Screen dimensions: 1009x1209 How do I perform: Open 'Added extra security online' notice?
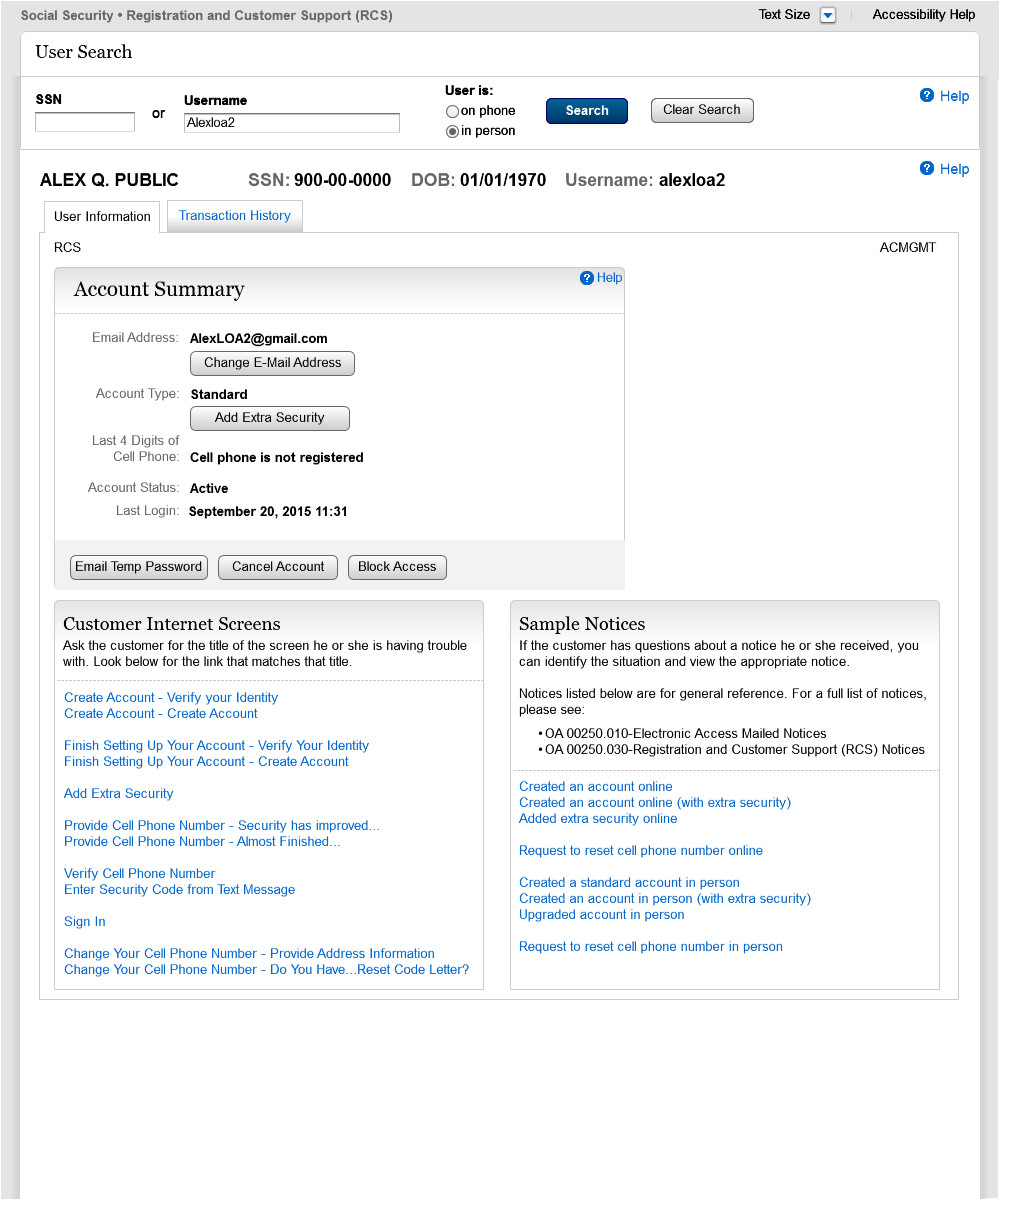coord(598,819)
